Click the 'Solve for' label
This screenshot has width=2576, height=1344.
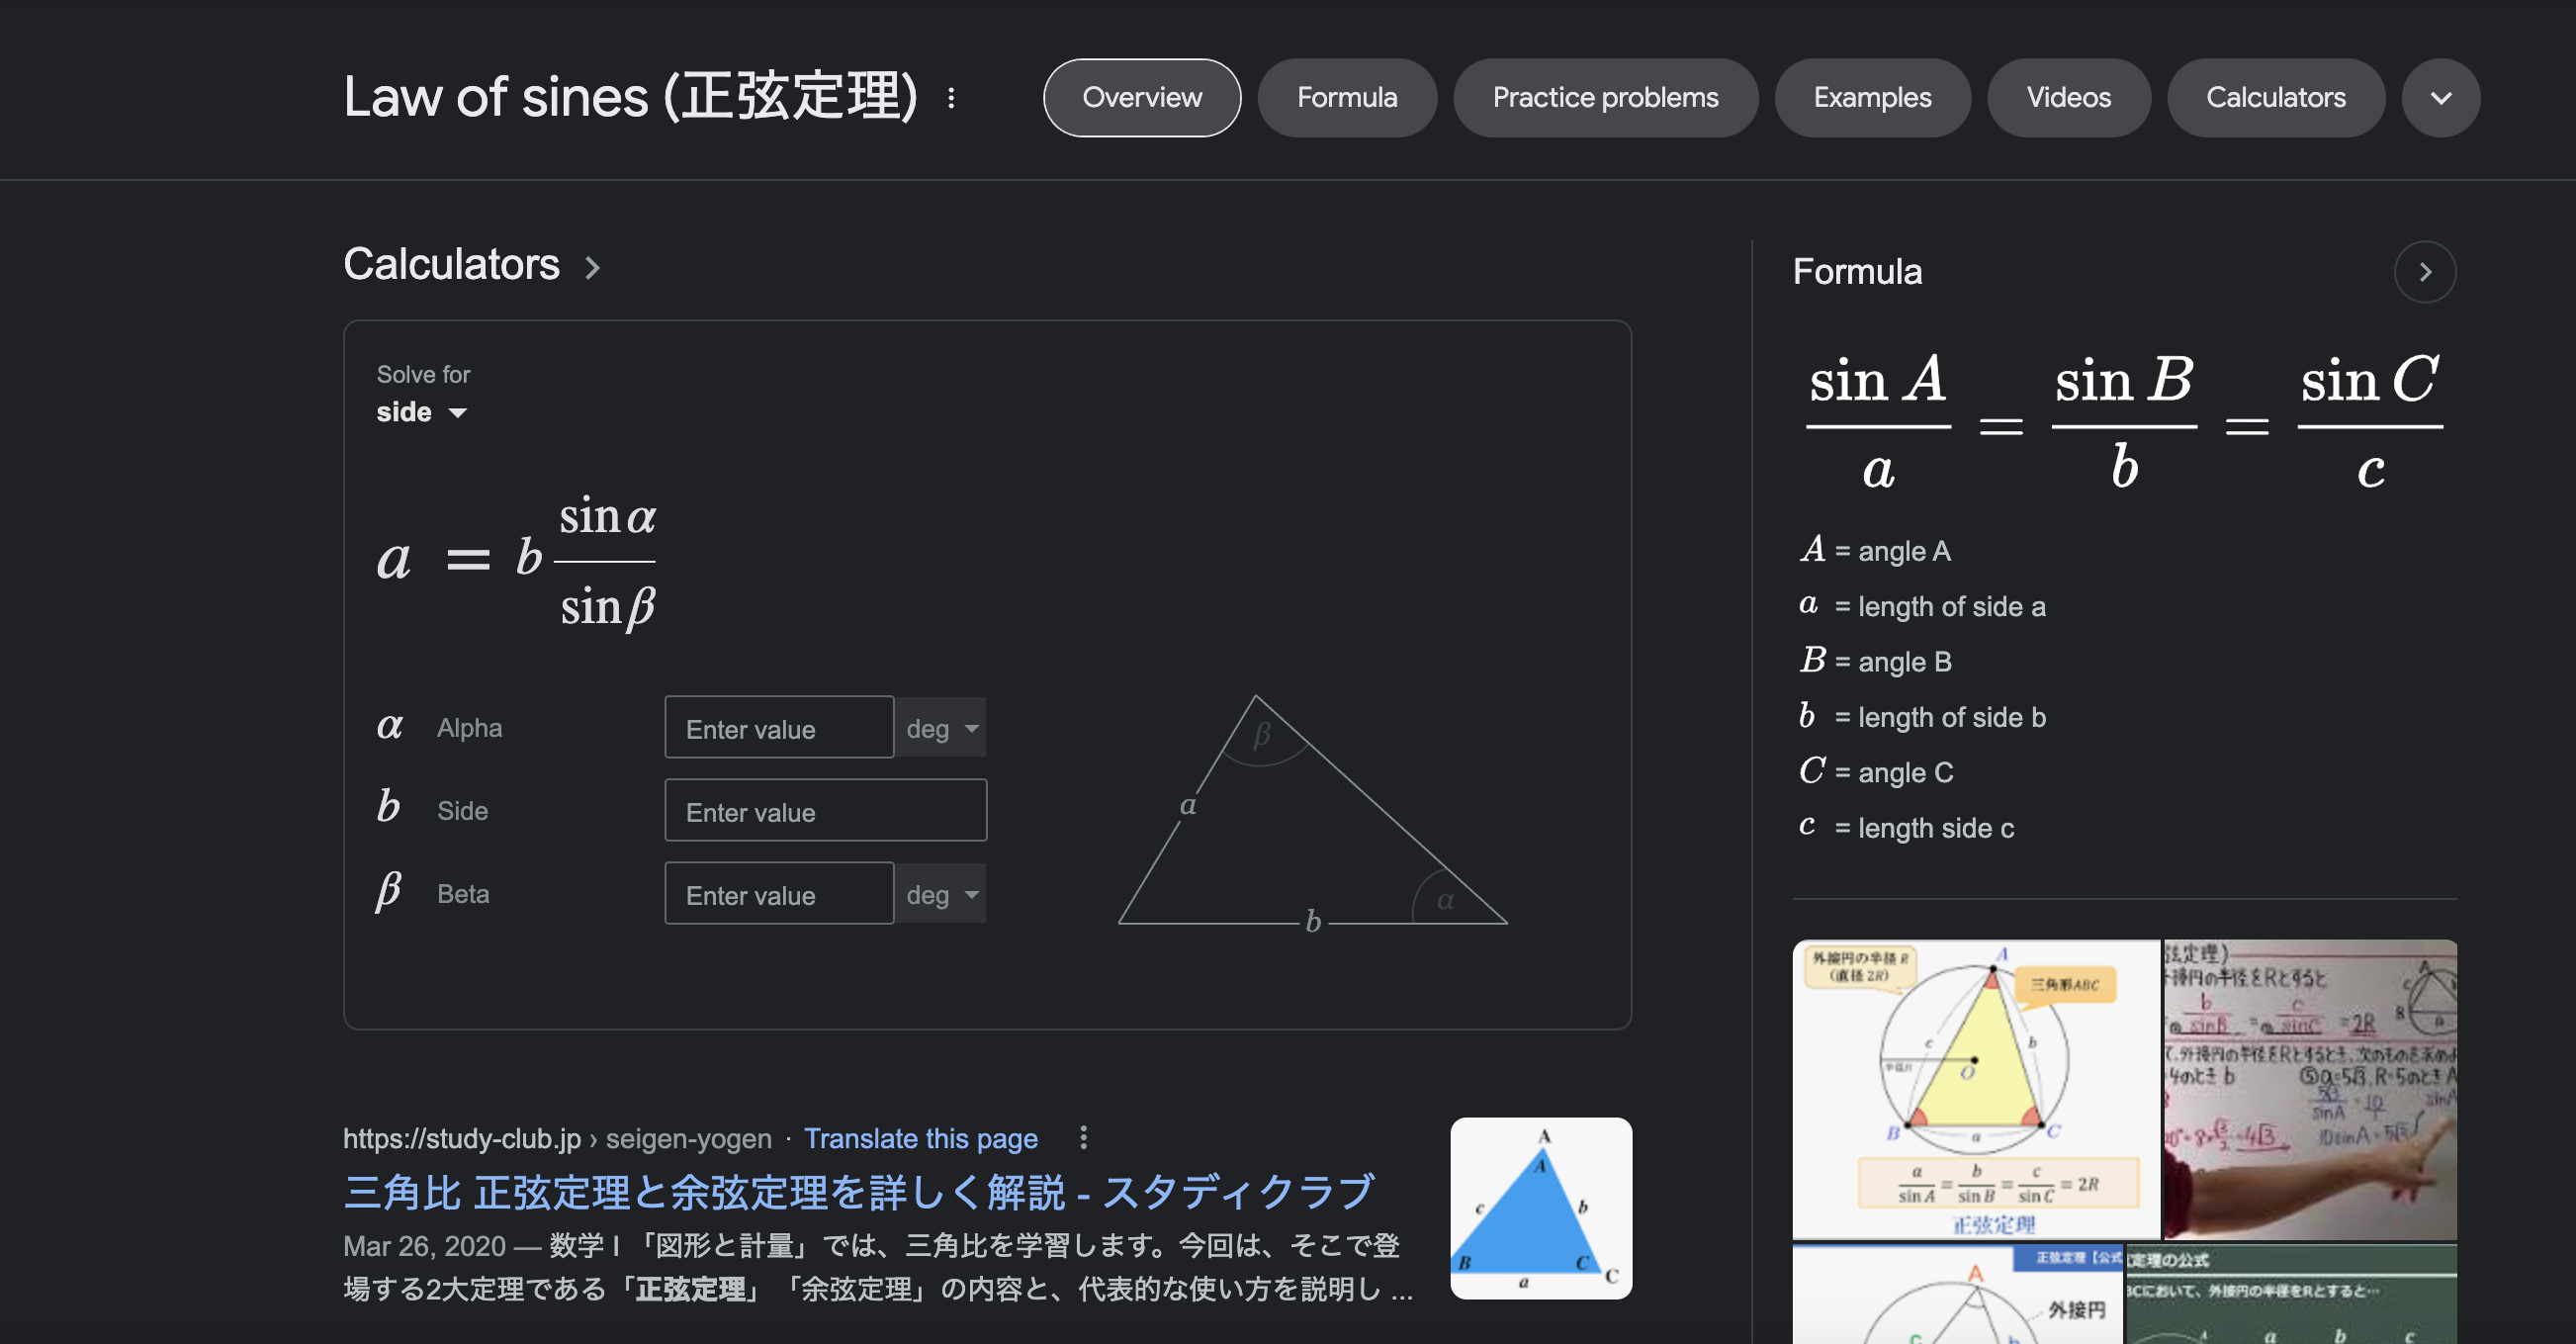coord(423,374)
